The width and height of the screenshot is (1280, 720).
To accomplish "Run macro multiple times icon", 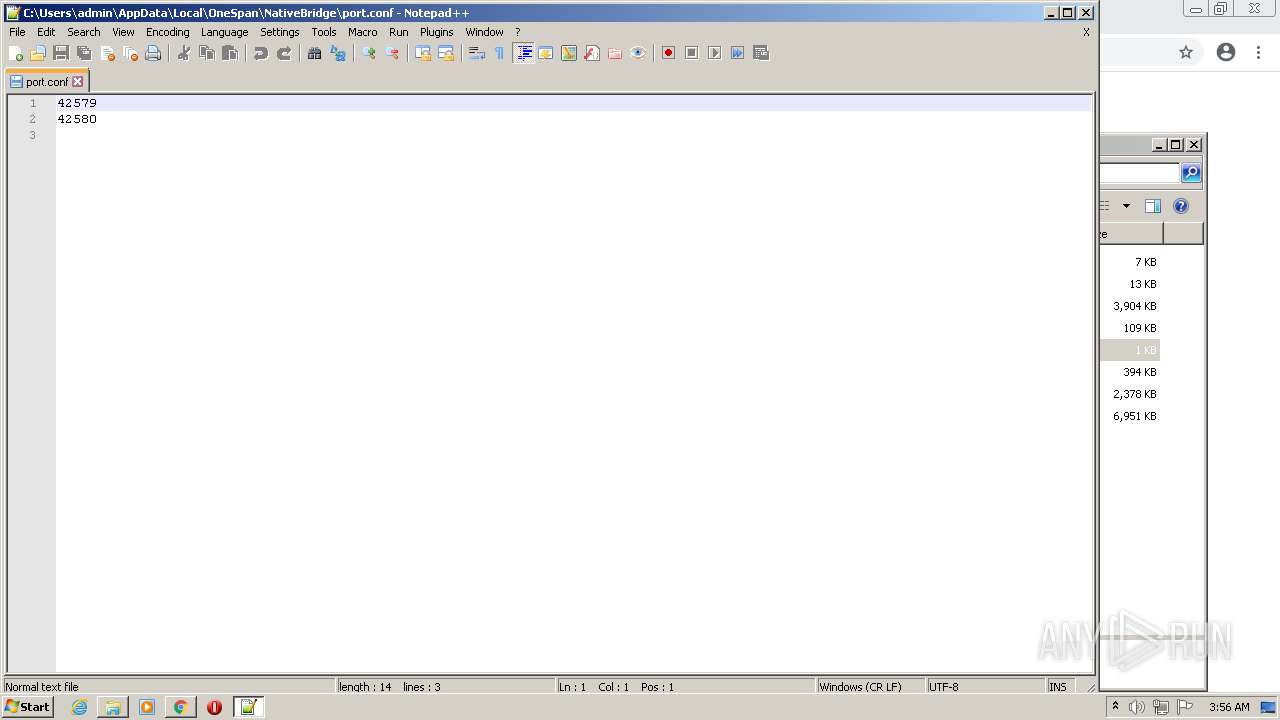I will [738, 53].
